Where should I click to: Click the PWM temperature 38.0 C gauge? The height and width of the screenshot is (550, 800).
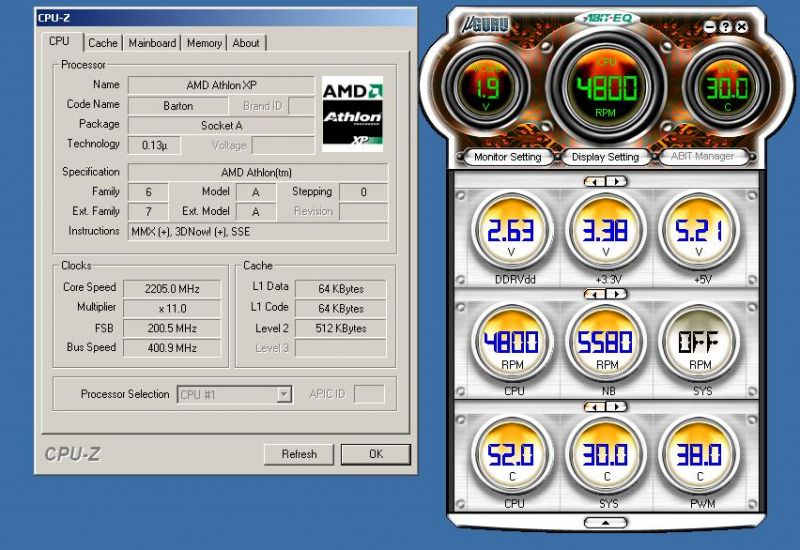[699, 455]
